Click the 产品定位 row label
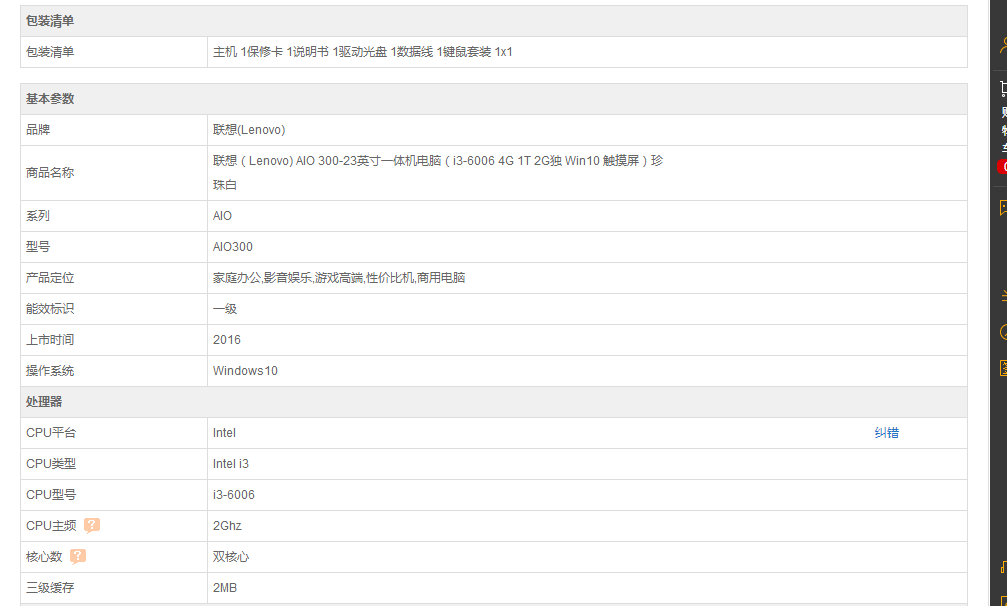Image resolution: width=1007 pixels, height=606 pixels. click(x=49, y=278)
